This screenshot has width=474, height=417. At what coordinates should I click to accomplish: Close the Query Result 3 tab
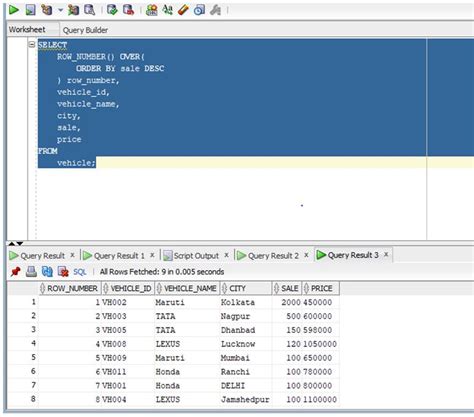click(386, 254)
